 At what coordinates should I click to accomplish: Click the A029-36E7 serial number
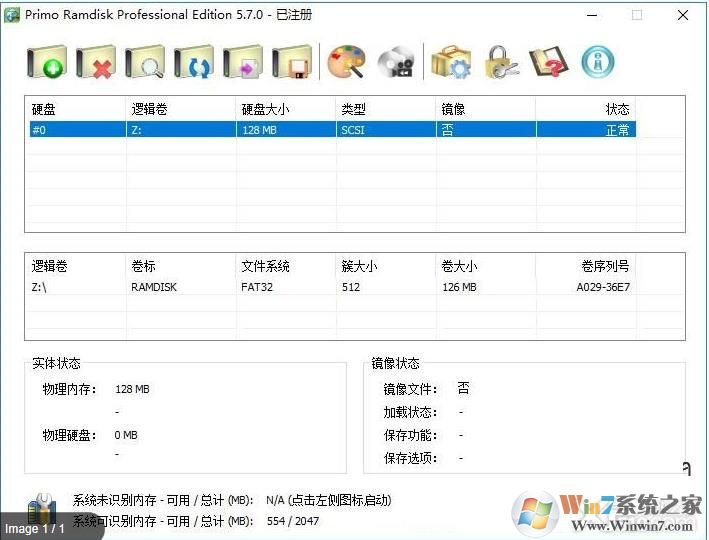(603, 287)
